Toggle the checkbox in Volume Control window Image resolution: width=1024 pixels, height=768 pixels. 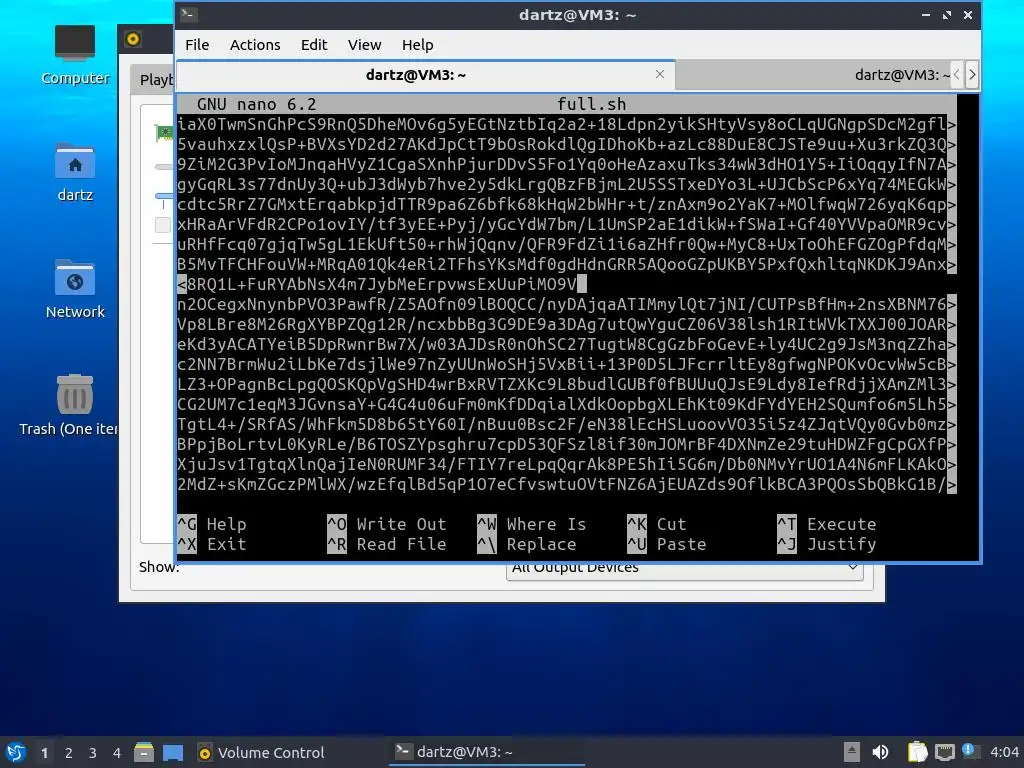click(163, 225)
